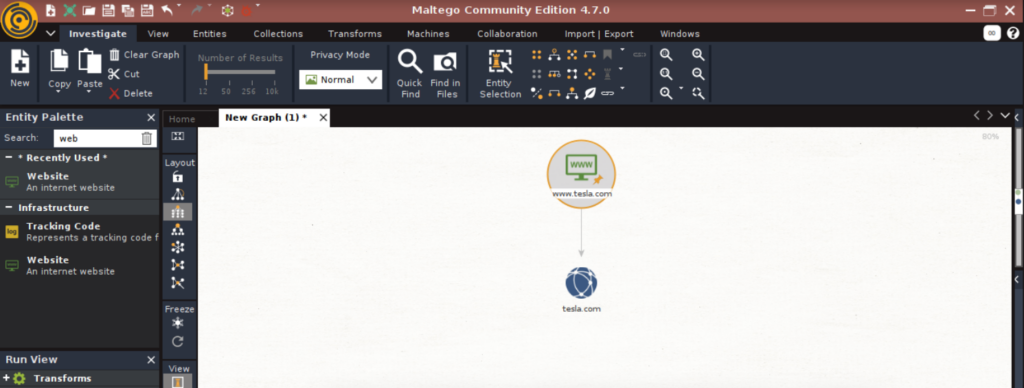Click the Select Parents hierarchy icon
Image resolution: width=1024 pixels, height=388 pixels.
point(554,55)
